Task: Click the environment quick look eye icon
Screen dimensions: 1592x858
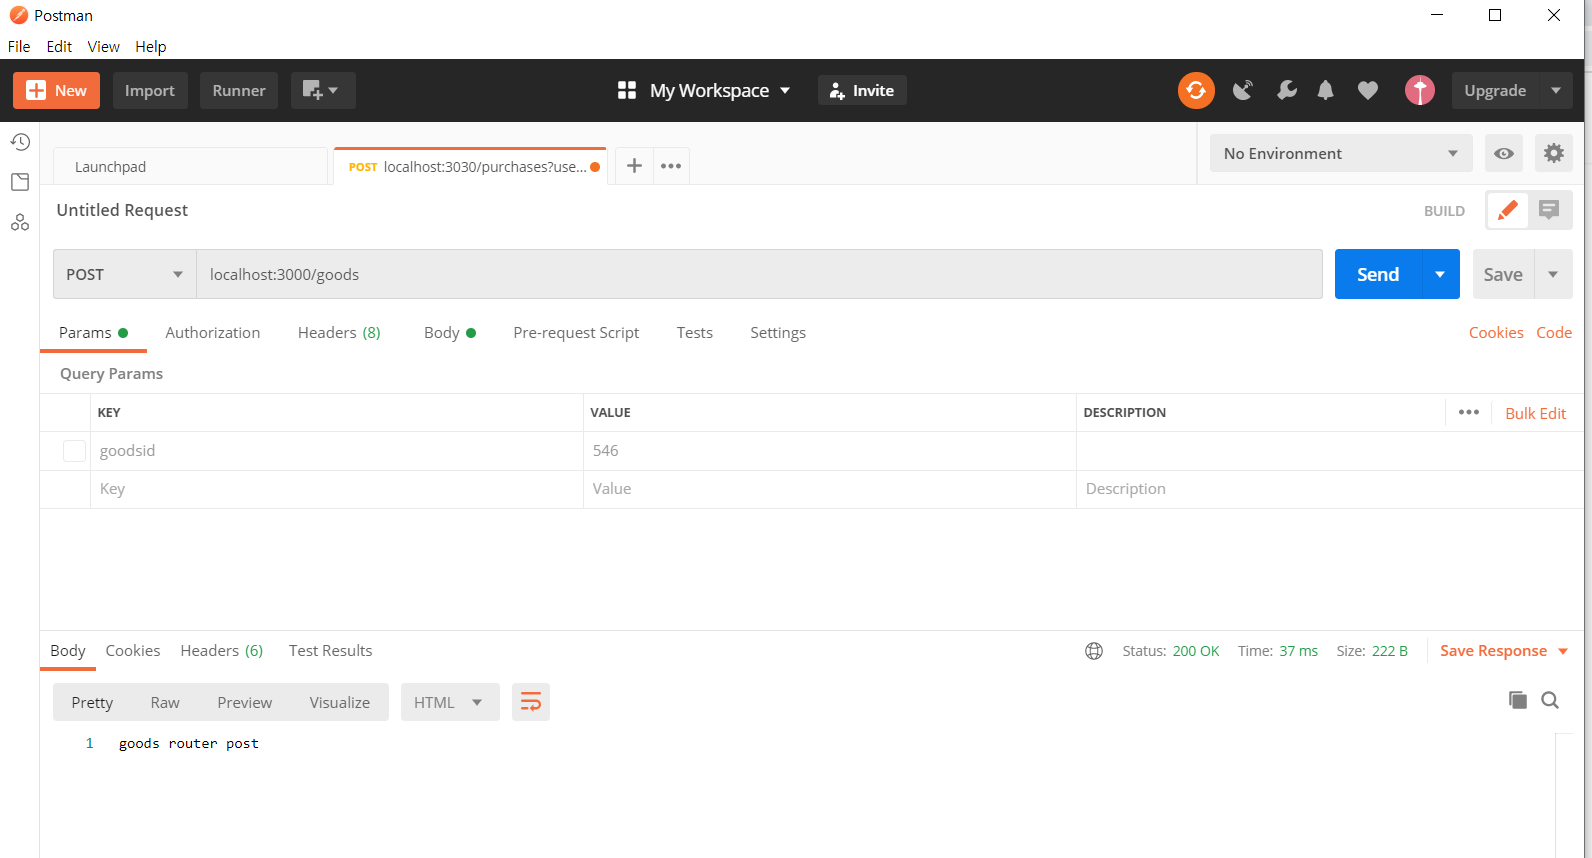Action: pyautogui.click(x=1504, y=153)
